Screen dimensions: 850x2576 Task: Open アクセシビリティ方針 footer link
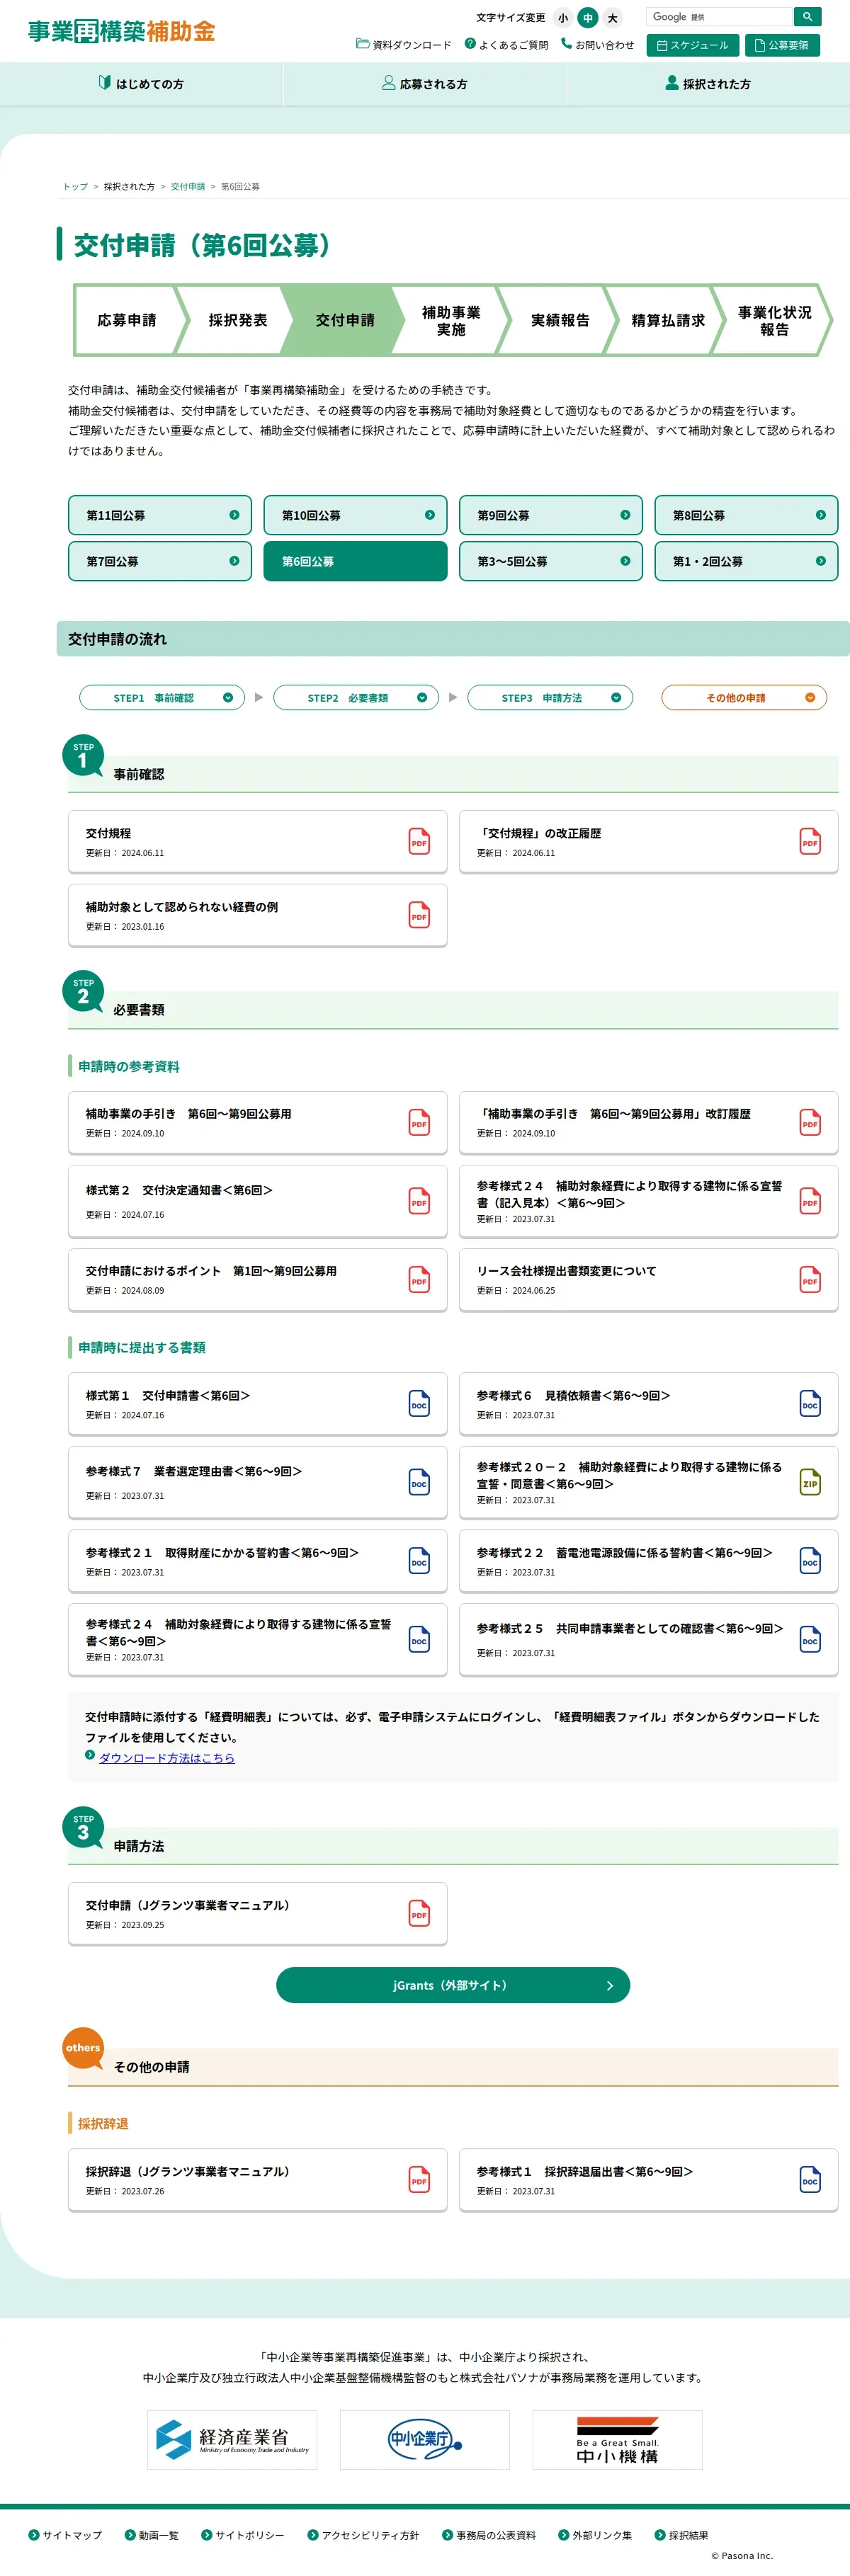[x=363, y=2535]
